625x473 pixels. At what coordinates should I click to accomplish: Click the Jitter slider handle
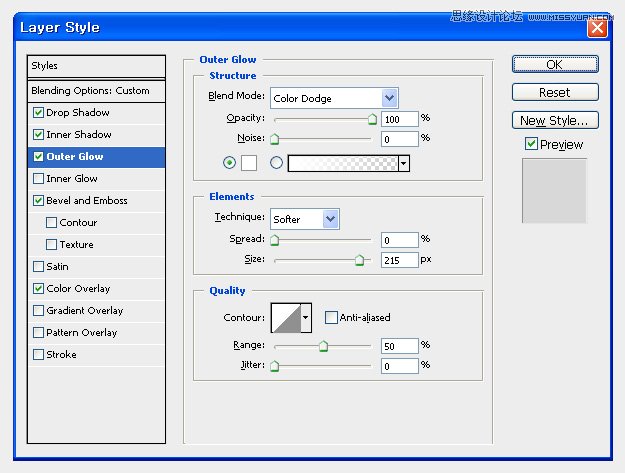[x=275, y=366]
